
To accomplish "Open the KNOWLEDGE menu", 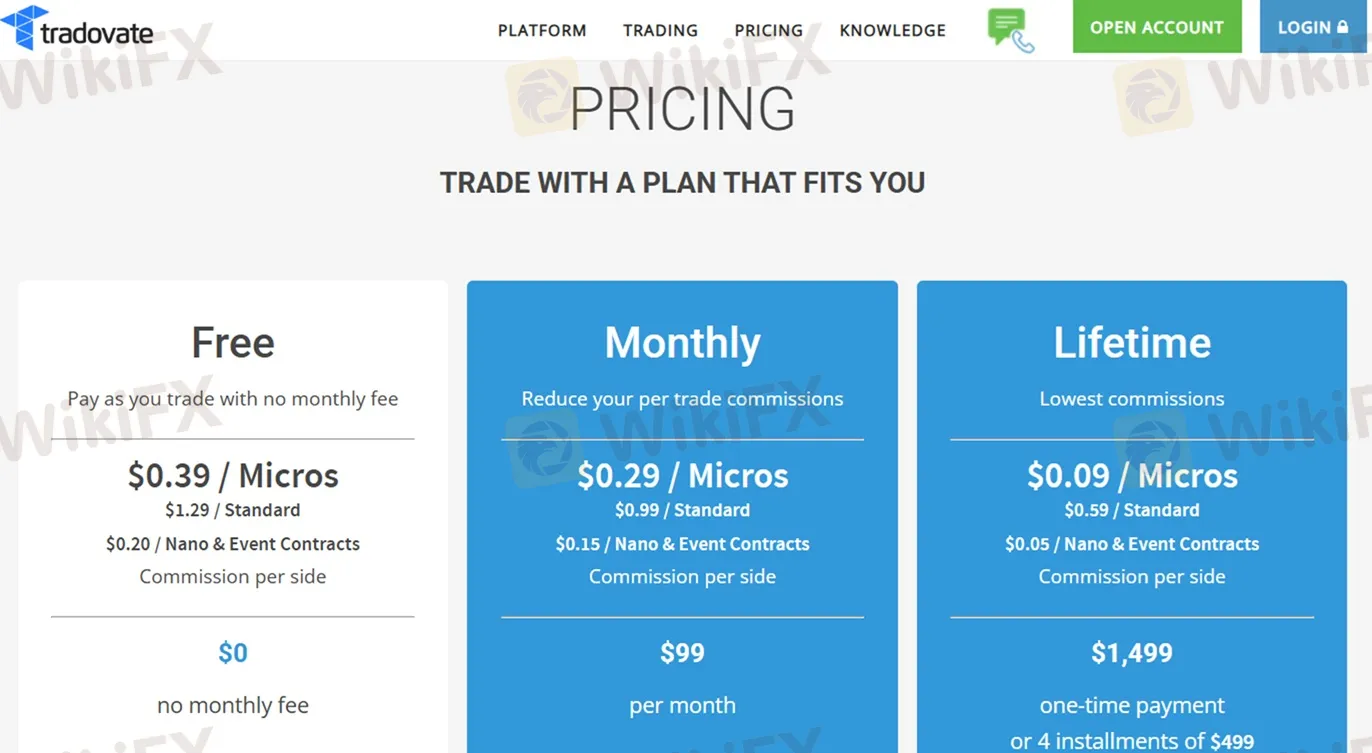I will tap(892, 30).
